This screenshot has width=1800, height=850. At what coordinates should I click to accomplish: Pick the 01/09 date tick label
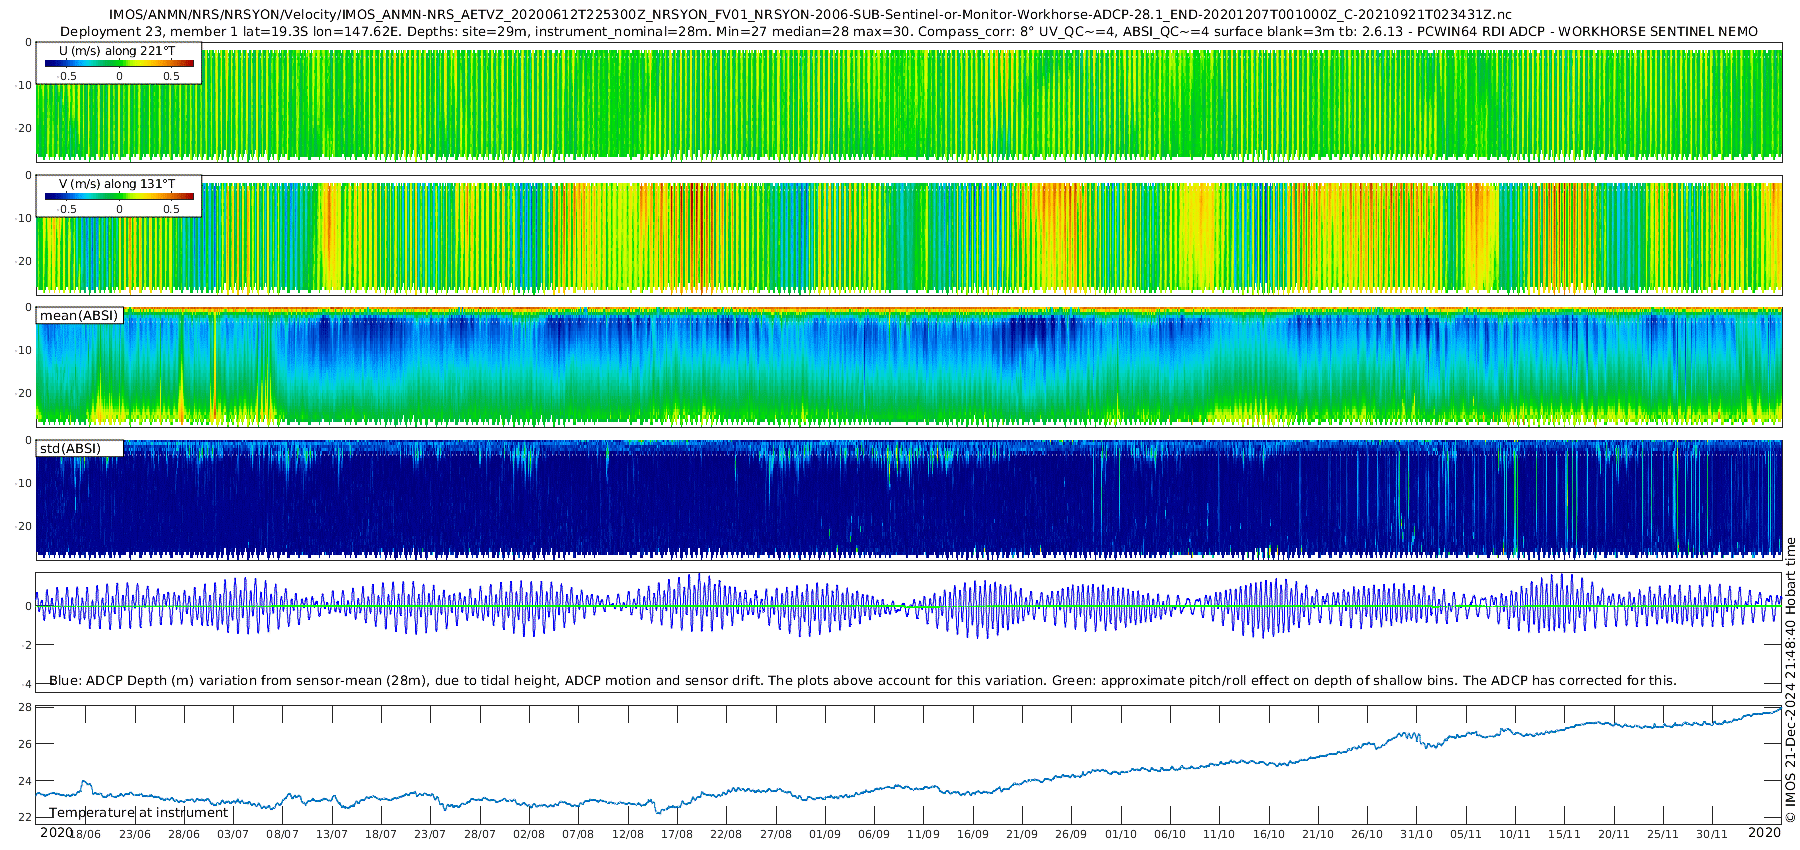point(825,834)
